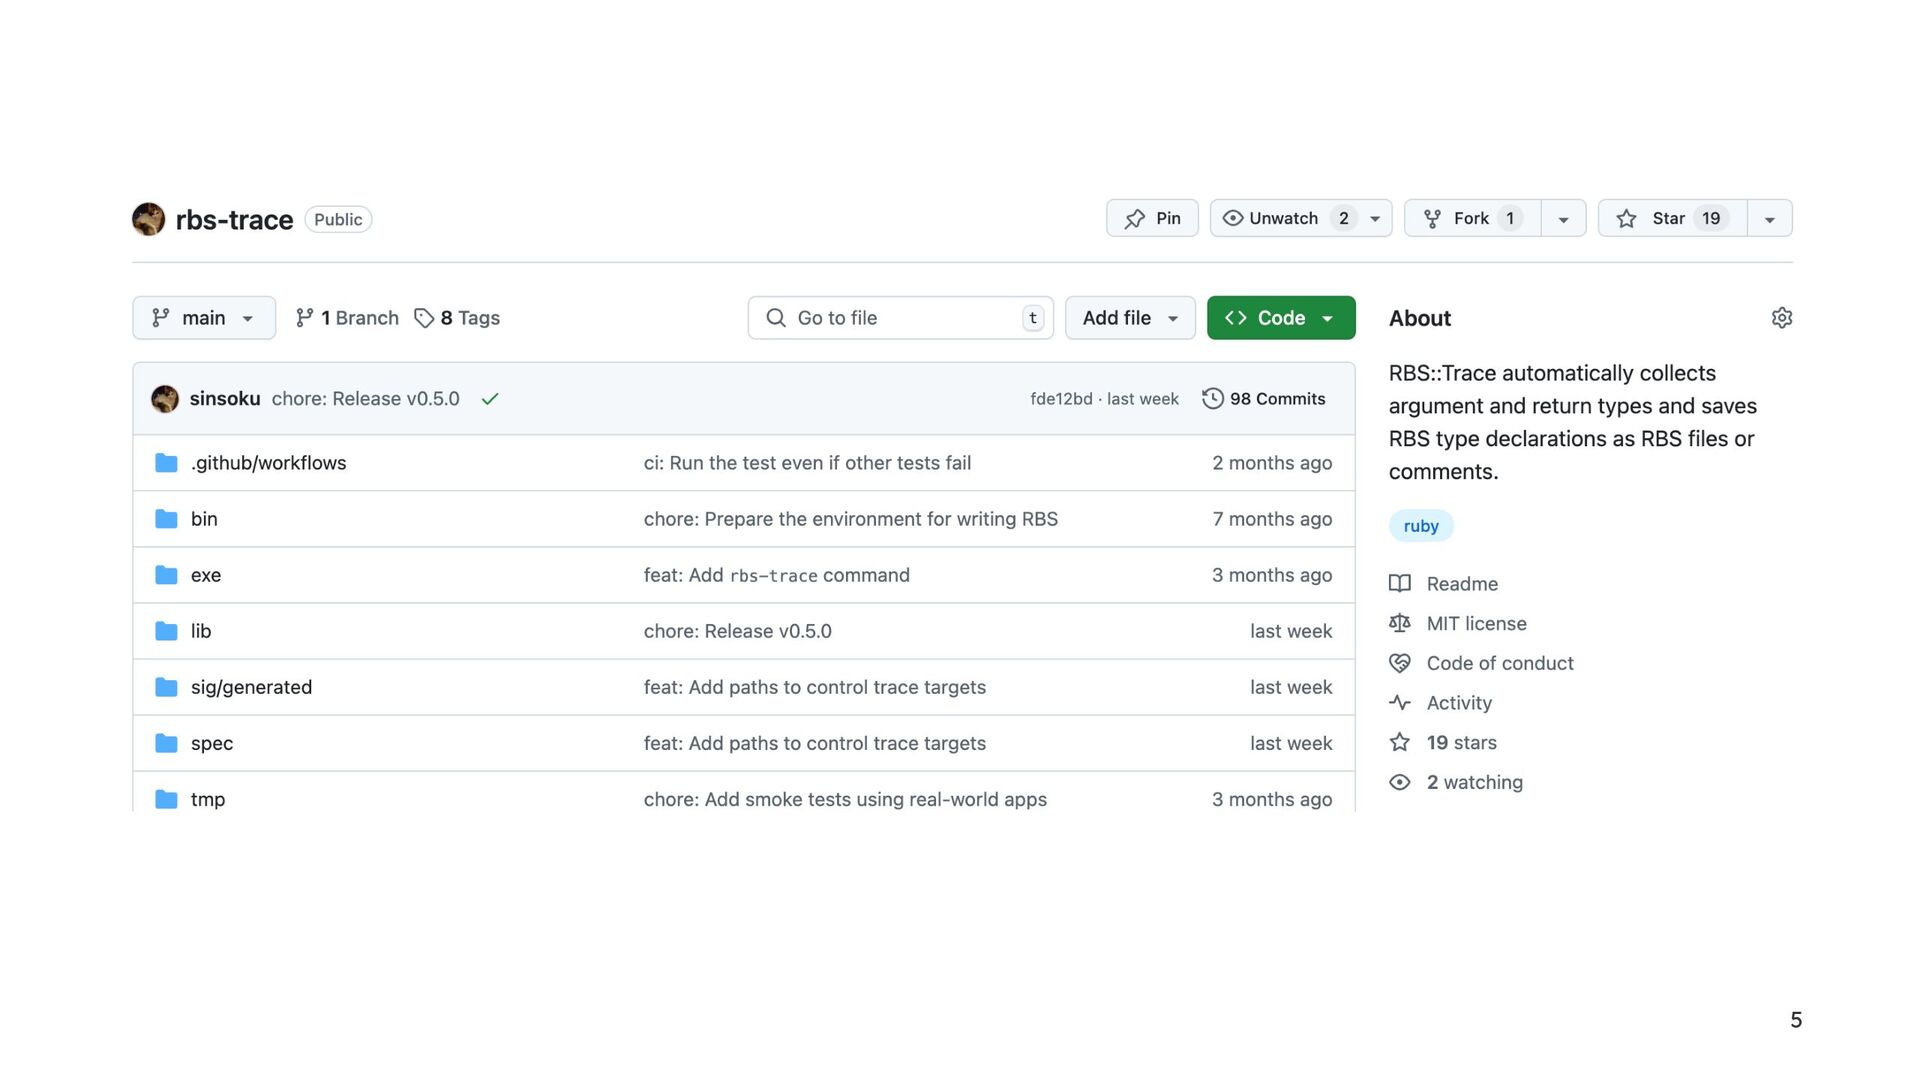Screen dimensions: 1920x1080
Task: Click the 98 Commits history icon
Action: 1212,399
